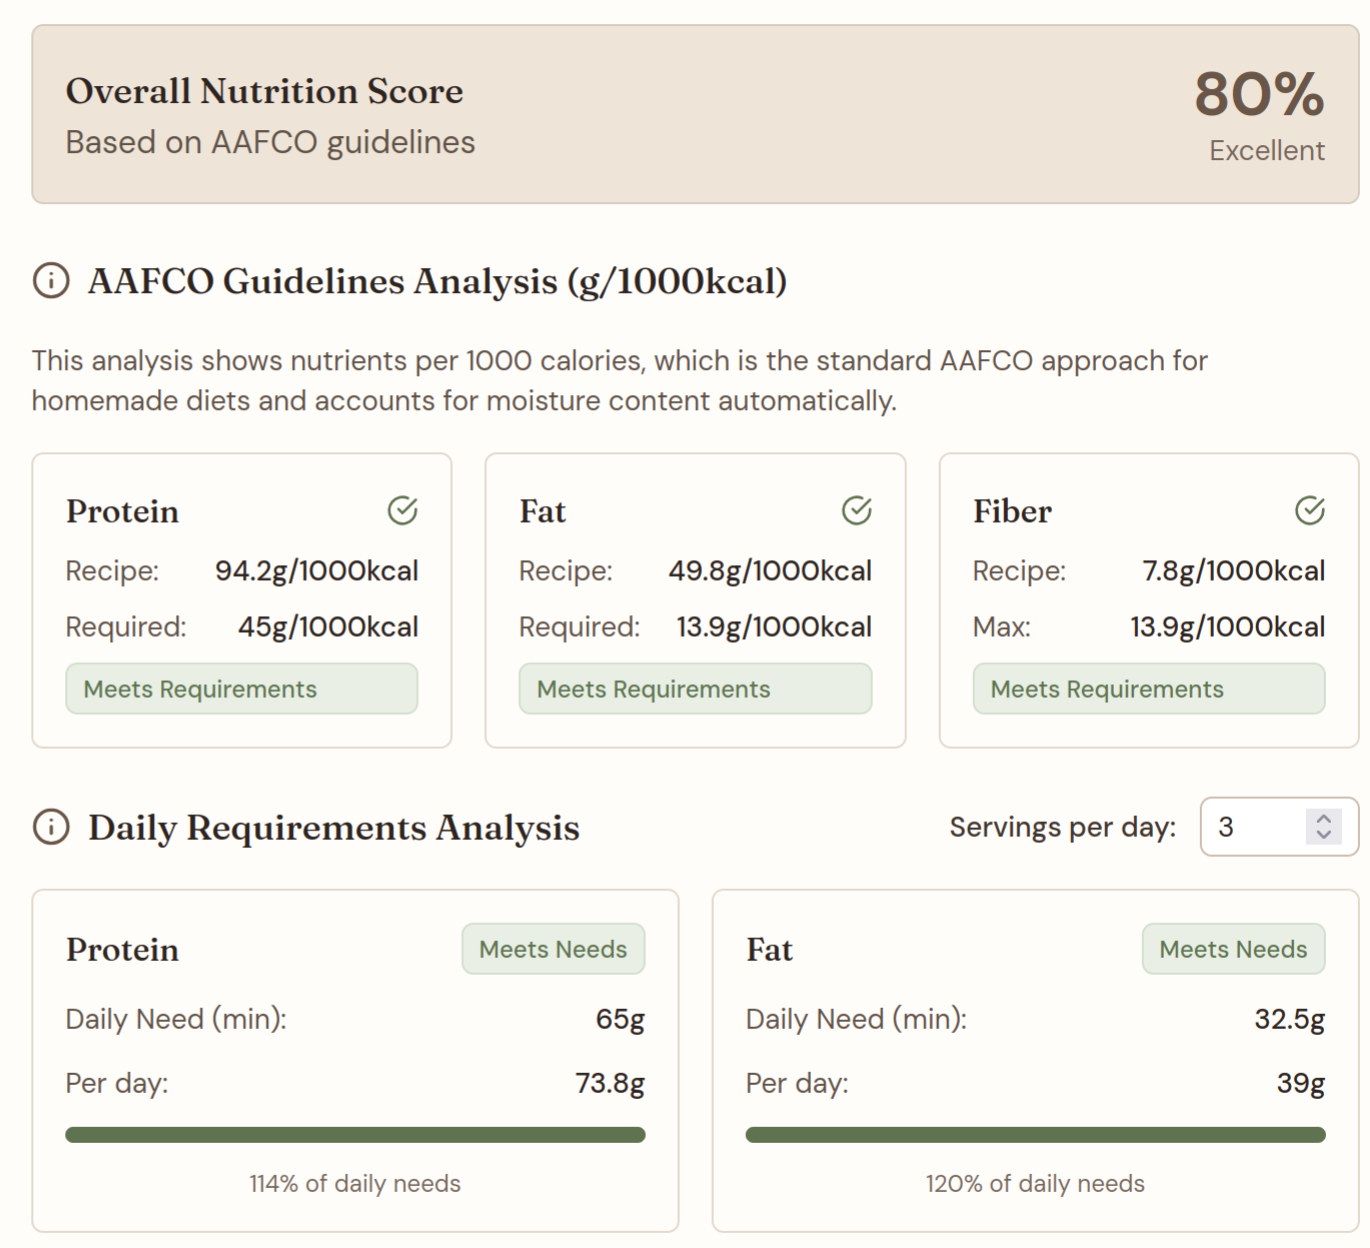Click Meets Requirements badge under Protein
1370x1248 pixels.
coord(241,689)
